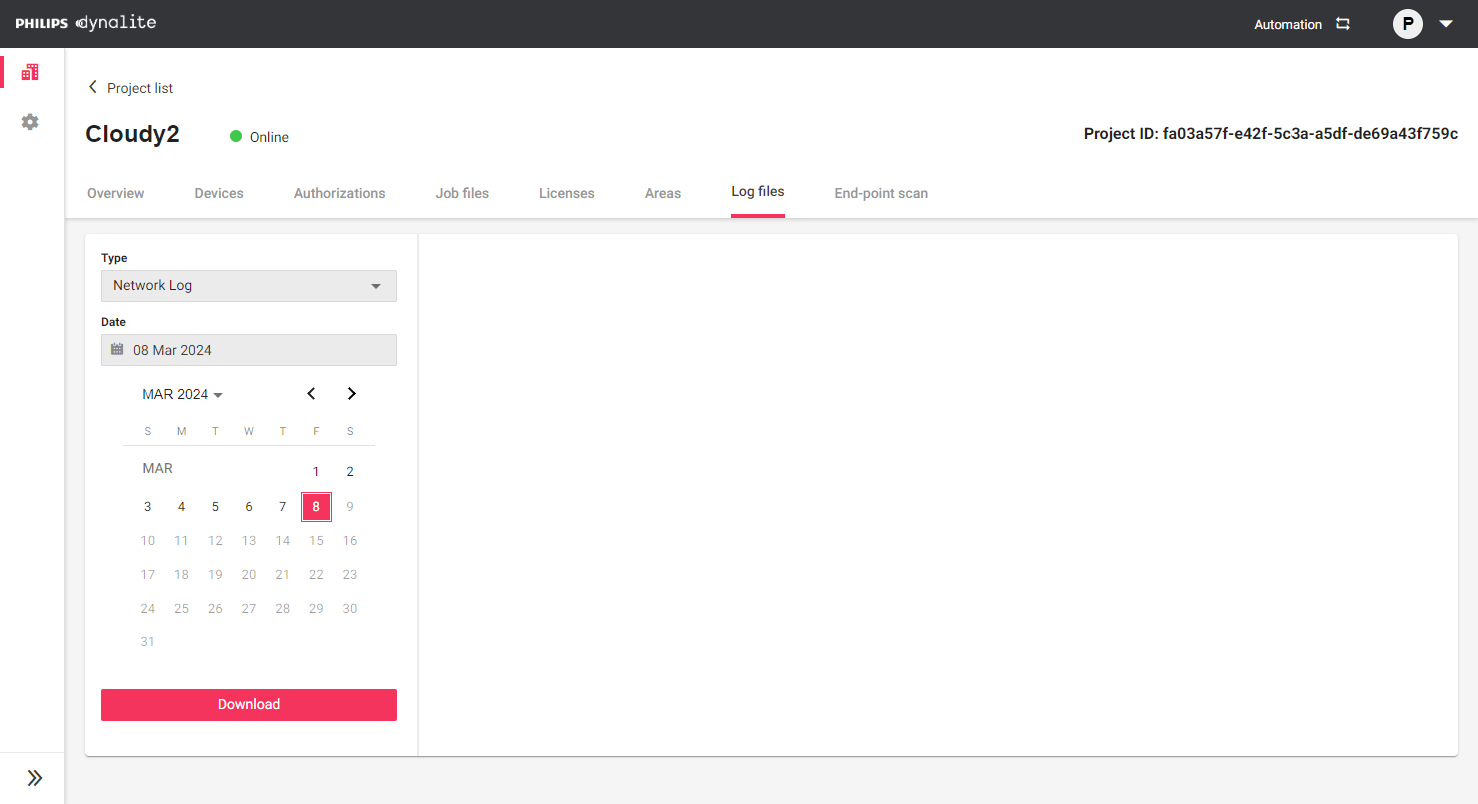Switch to the Devices tab

[219, 193]
